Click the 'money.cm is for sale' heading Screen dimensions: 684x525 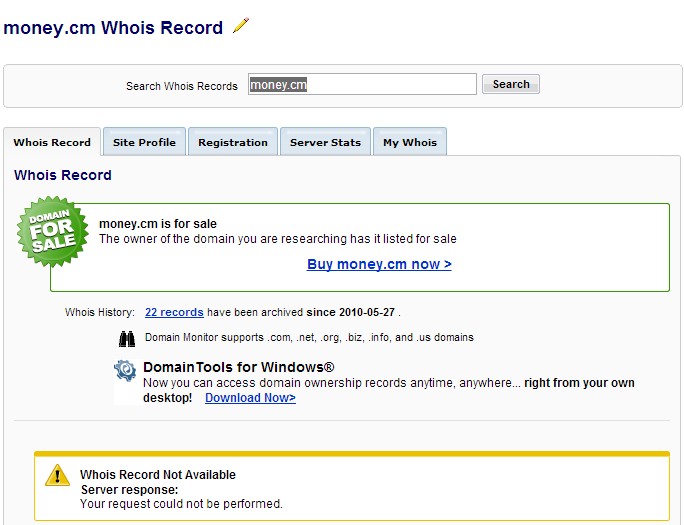point(158,224)
